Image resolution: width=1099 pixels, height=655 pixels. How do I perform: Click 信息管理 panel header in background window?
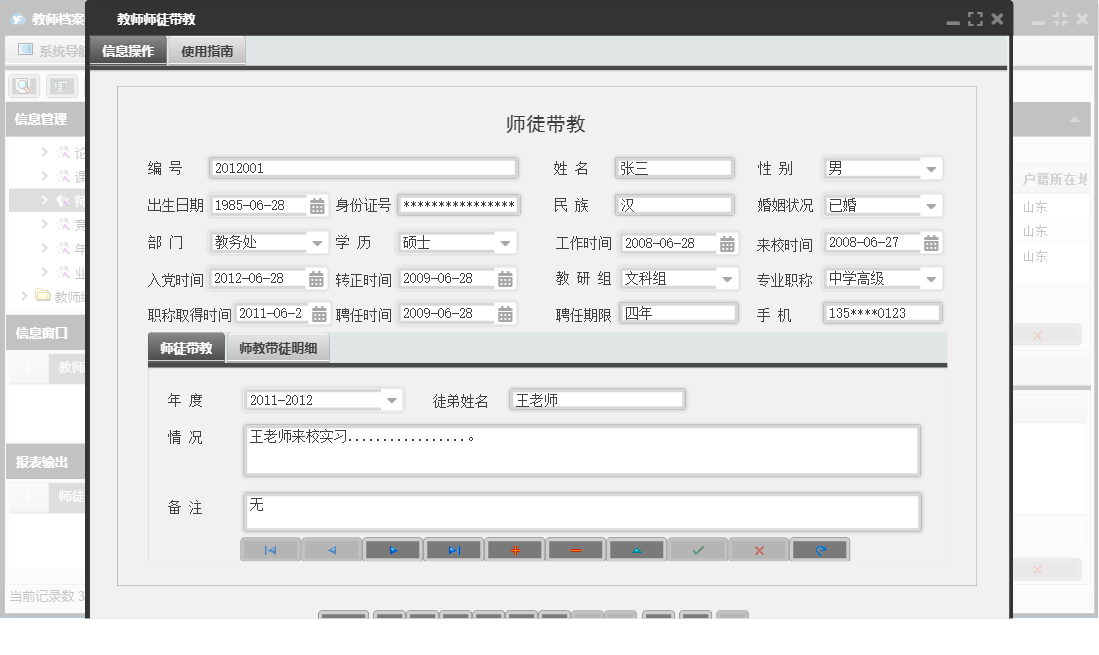pos(46,120)
